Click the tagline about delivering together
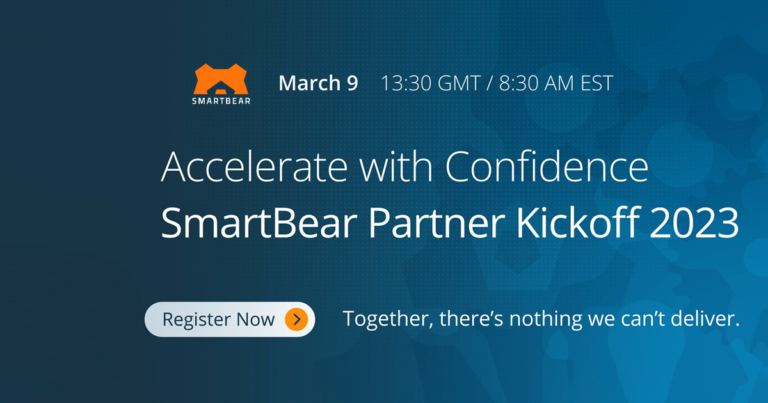Viewport: 768px width, 403px height. click(541, 319)
